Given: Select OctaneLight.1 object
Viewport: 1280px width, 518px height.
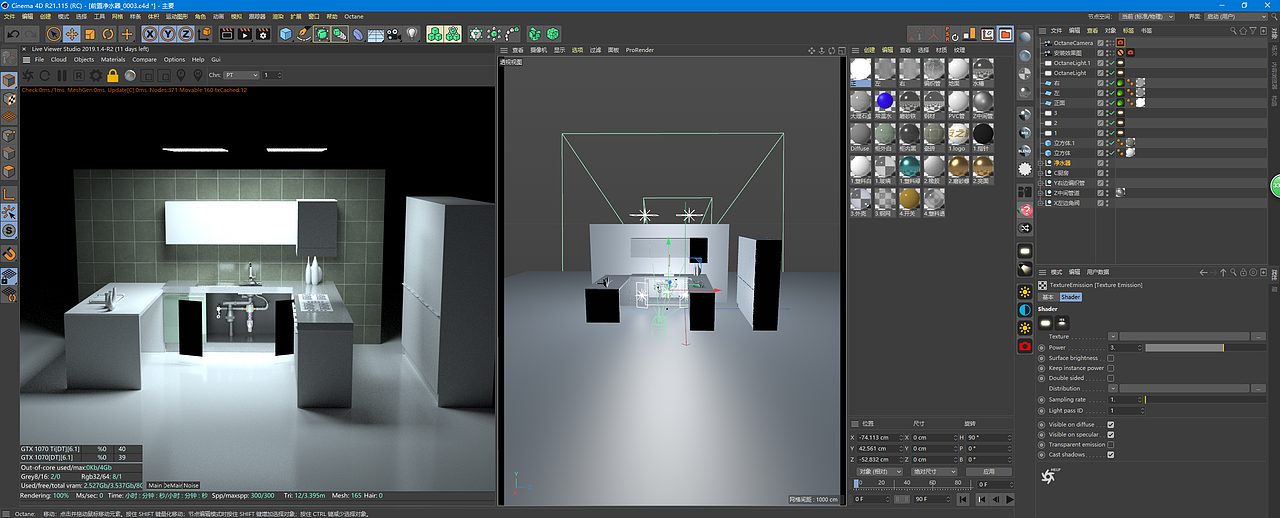Looking at the screenshot, I should [1072, 63].
